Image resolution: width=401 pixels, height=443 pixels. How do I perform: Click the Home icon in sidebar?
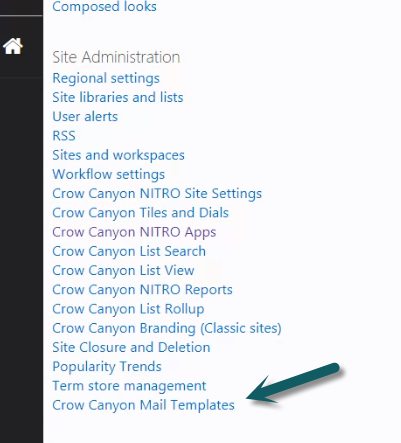point(13,46)
